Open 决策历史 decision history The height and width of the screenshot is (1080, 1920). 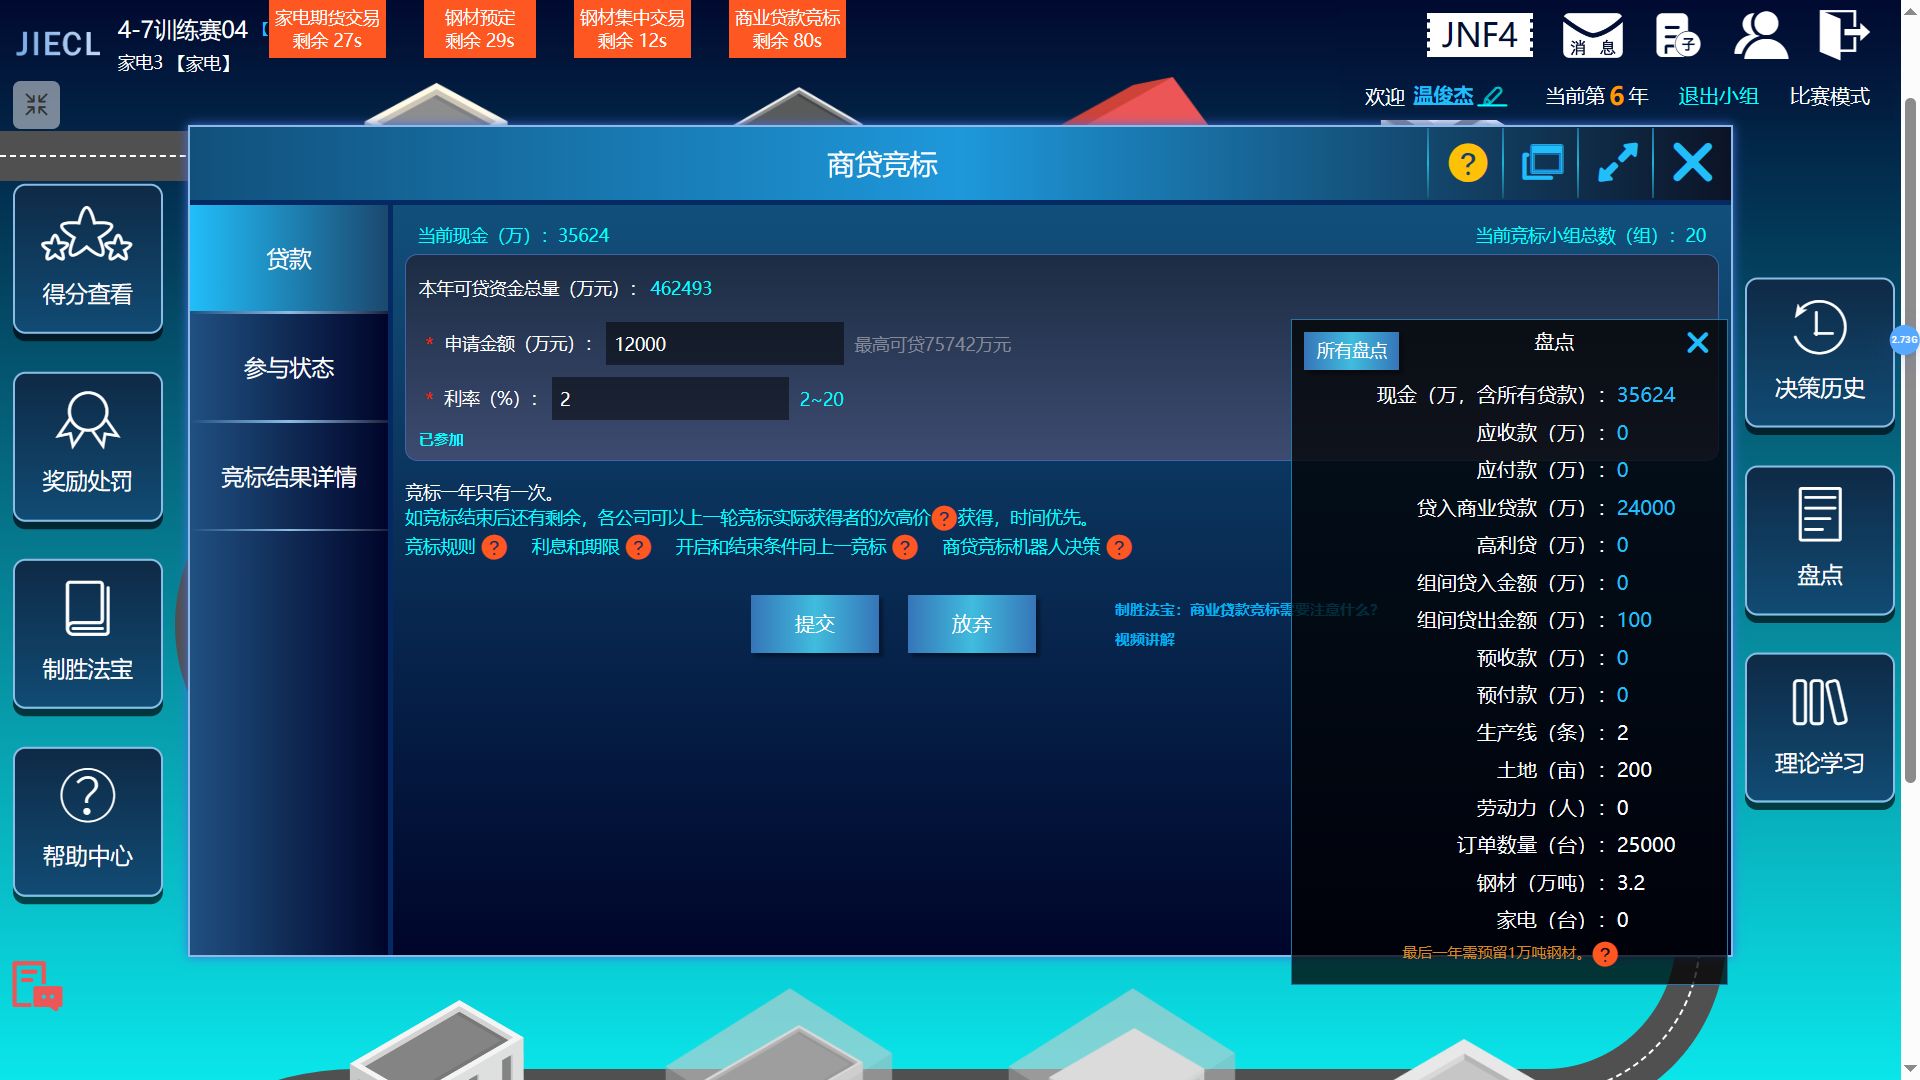pyautogui.click(x=1819, y=352)
